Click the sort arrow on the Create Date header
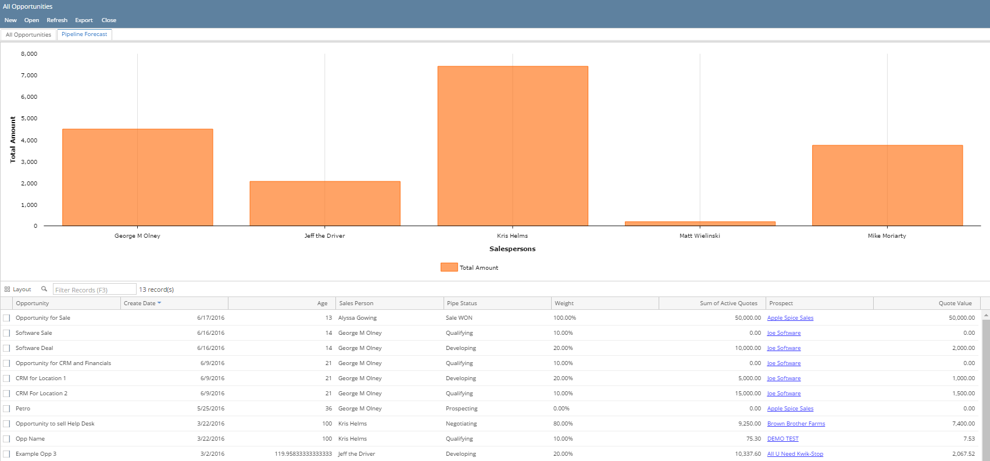 coord(159,303)
